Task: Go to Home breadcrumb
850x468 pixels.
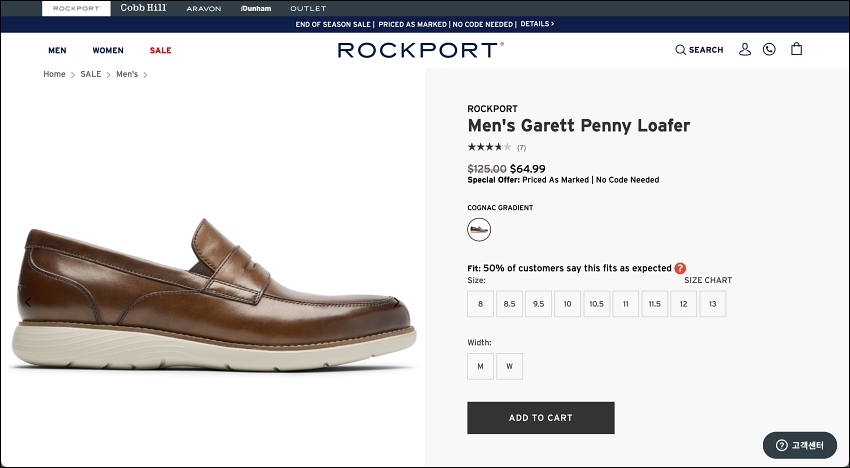Action: point(54,74)
